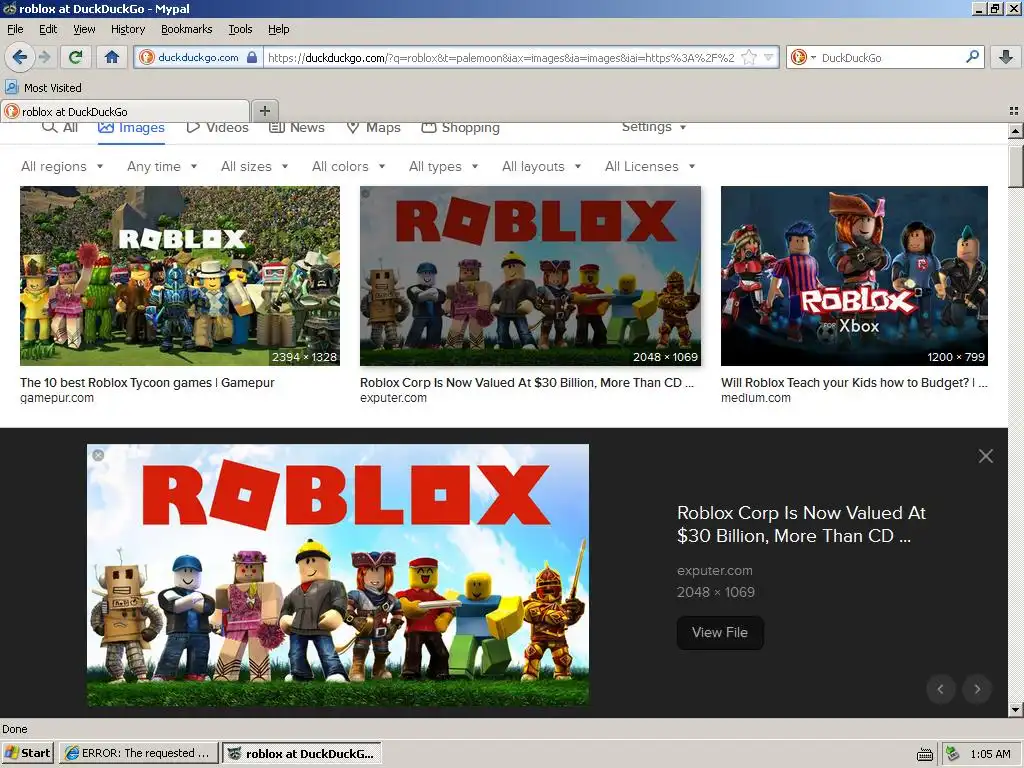1024x768 pixels.
Task: Open the Edit menu
Action: (x=48, y=29)
